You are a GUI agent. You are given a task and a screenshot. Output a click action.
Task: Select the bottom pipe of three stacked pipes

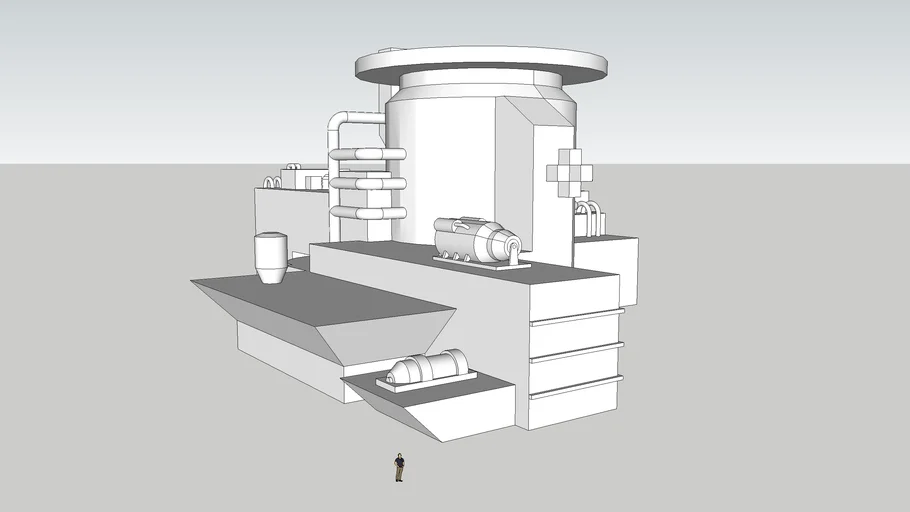point(368,213)
